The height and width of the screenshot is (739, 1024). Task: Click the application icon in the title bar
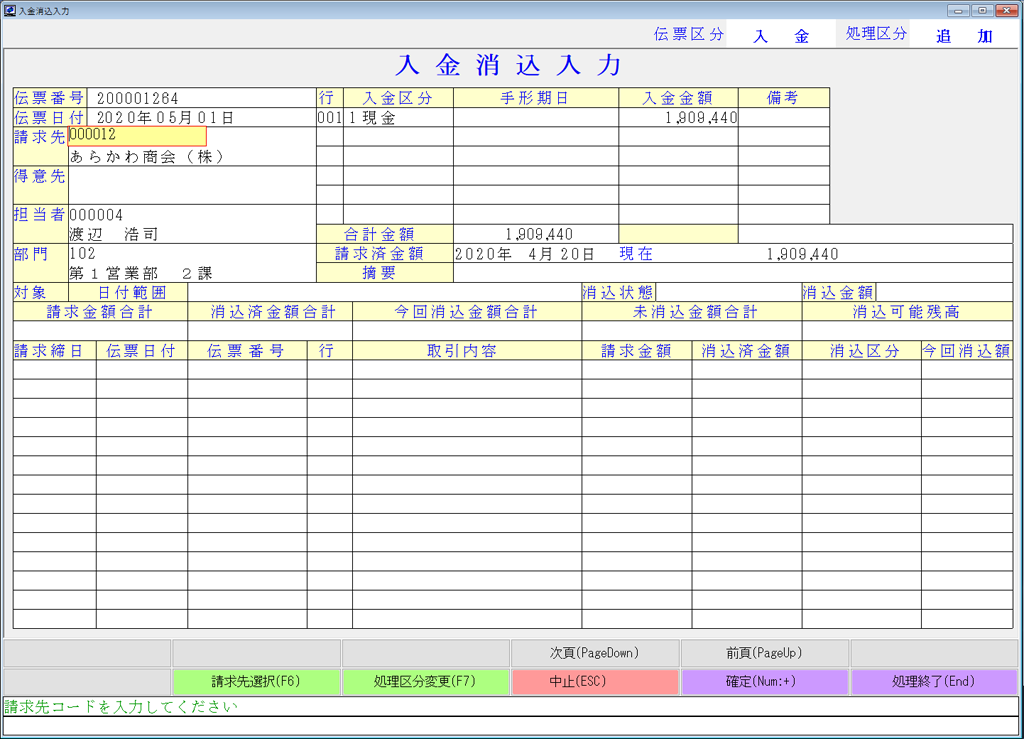pos(10,10)
